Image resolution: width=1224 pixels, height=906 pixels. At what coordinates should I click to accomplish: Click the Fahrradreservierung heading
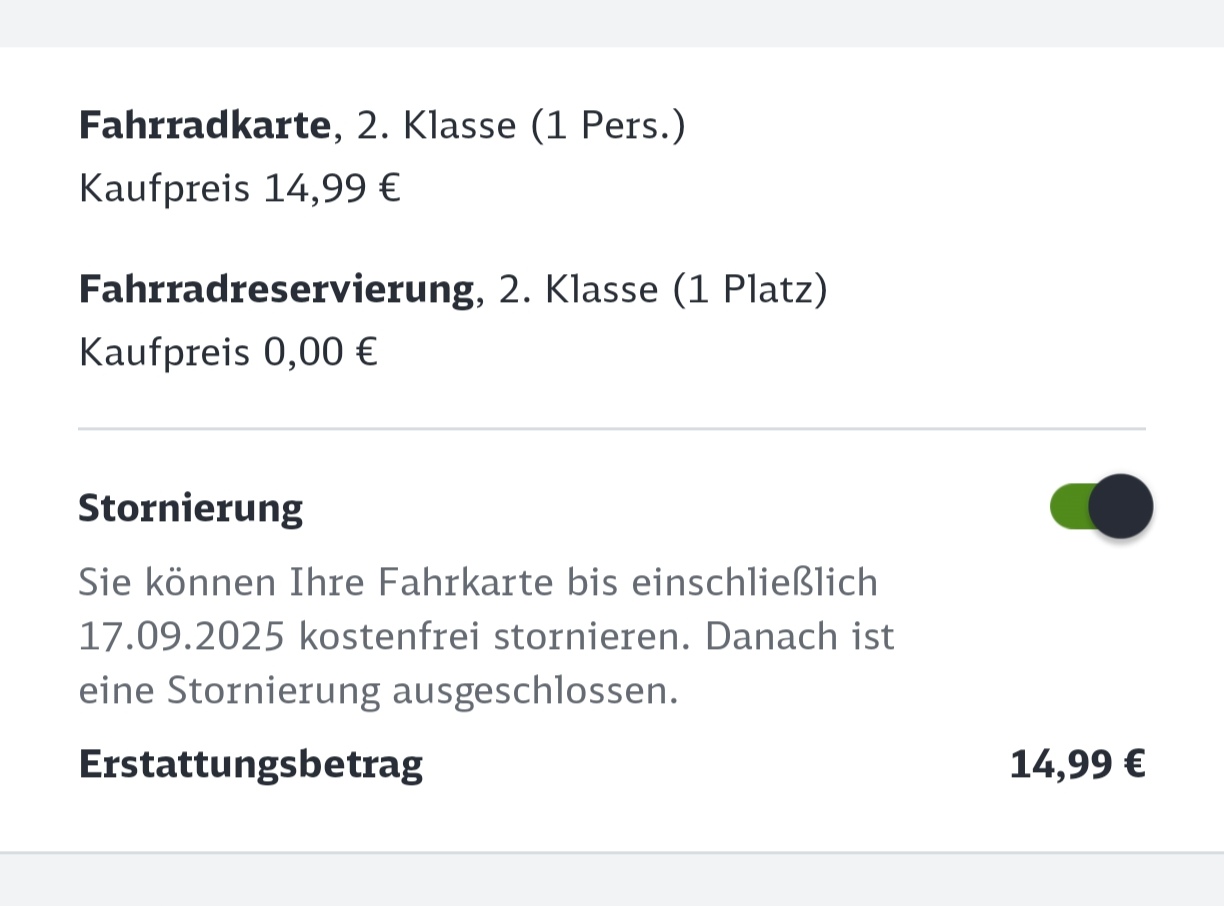pos(276,290)
